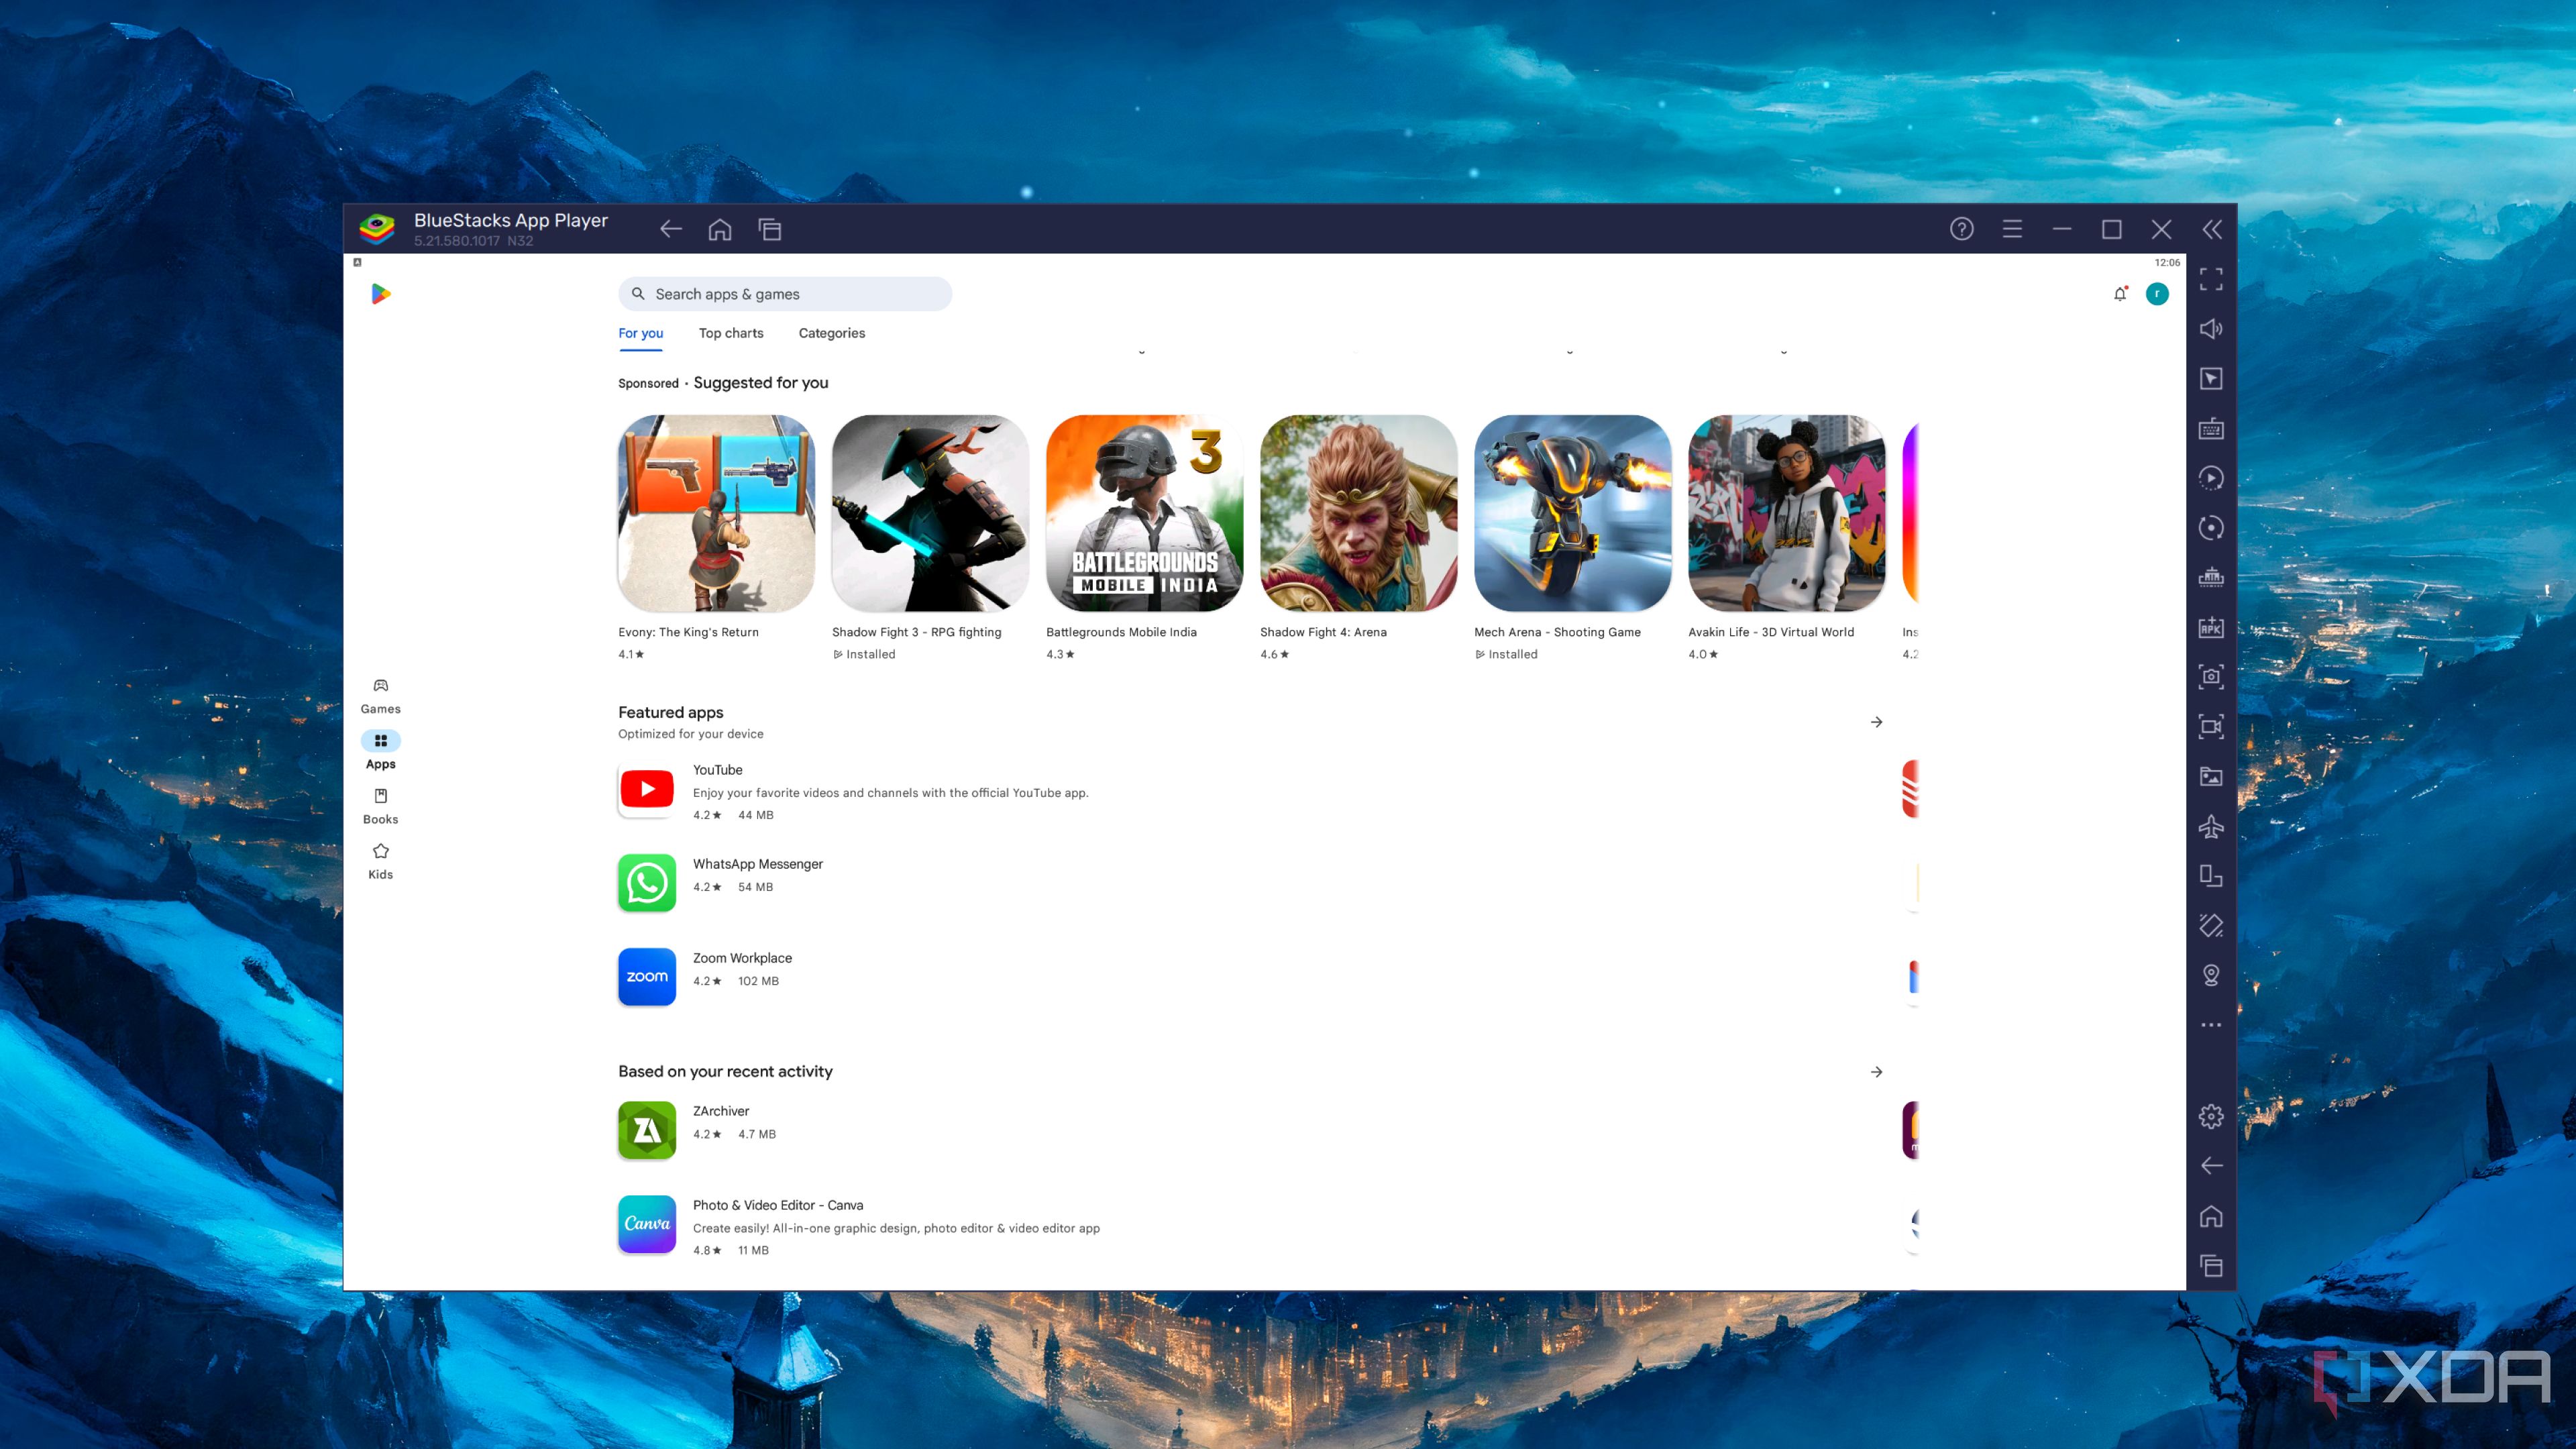Switch to the Top charts tab

(x=730, y=333)
